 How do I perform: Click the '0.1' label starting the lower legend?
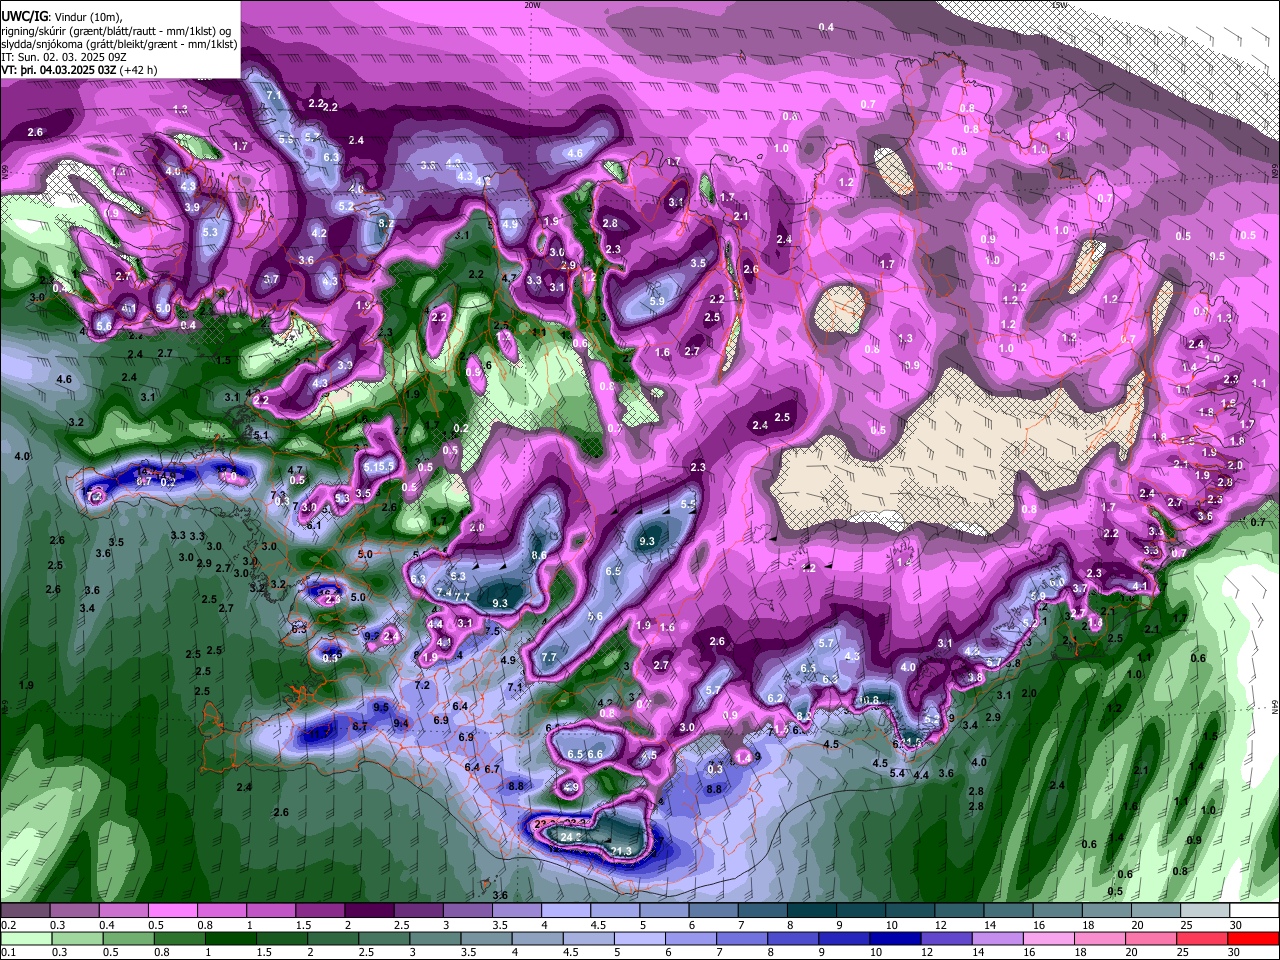[x=8, y=953]
